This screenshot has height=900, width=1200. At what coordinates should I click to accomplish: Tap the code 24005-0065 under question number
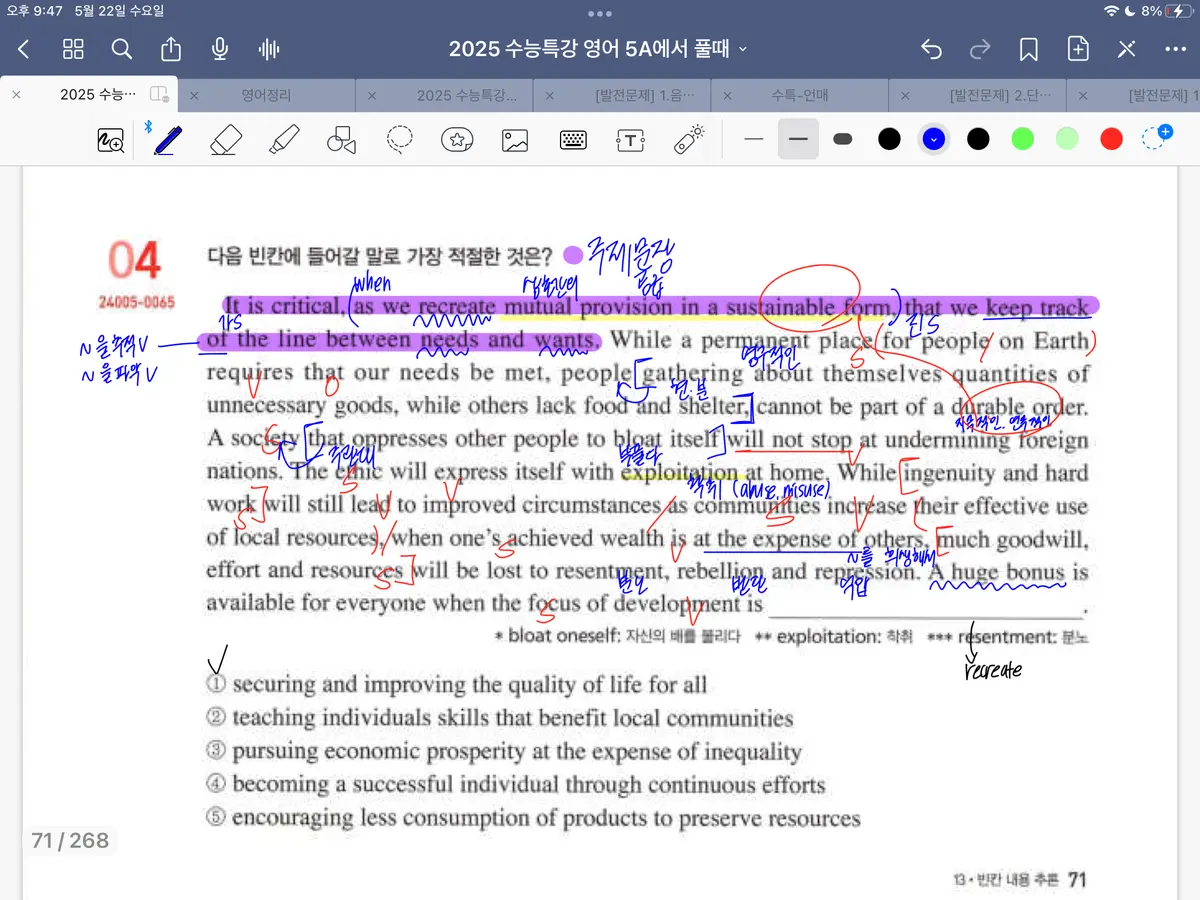coord(136,302)
